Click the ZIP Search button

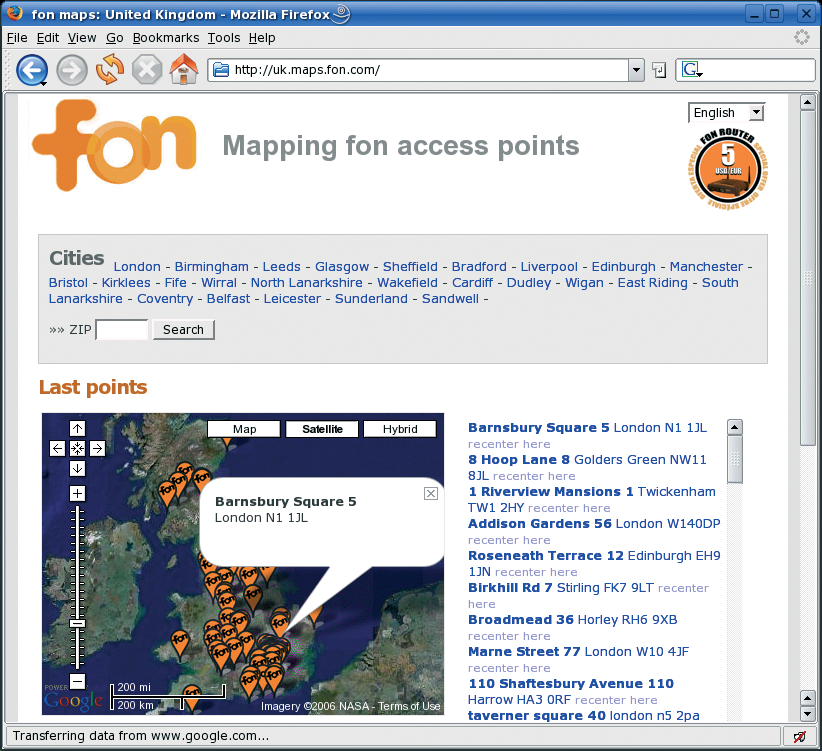(x=183, y=330)
